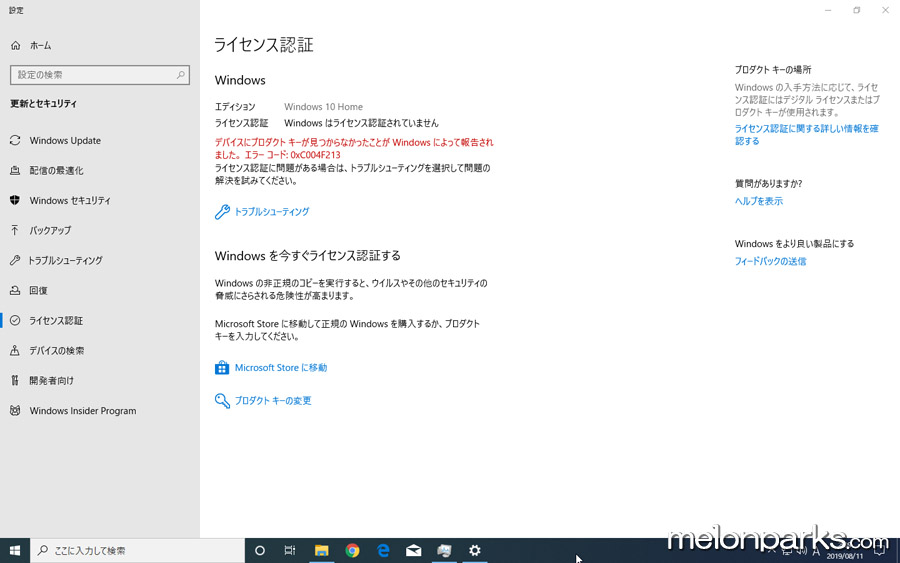Click the 設定の検索 search field

tap(100, 75)
